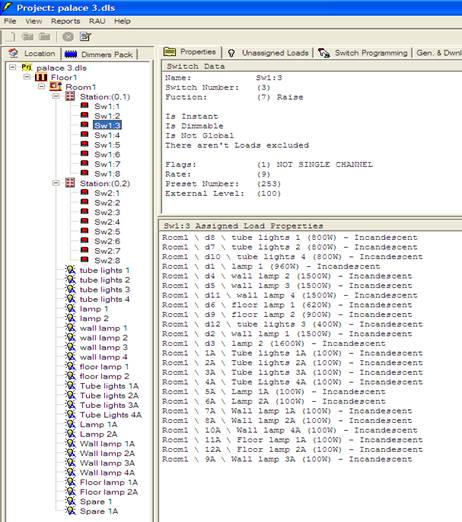Select the Sw2:5 switch in the tree

(x=107, y=231)
